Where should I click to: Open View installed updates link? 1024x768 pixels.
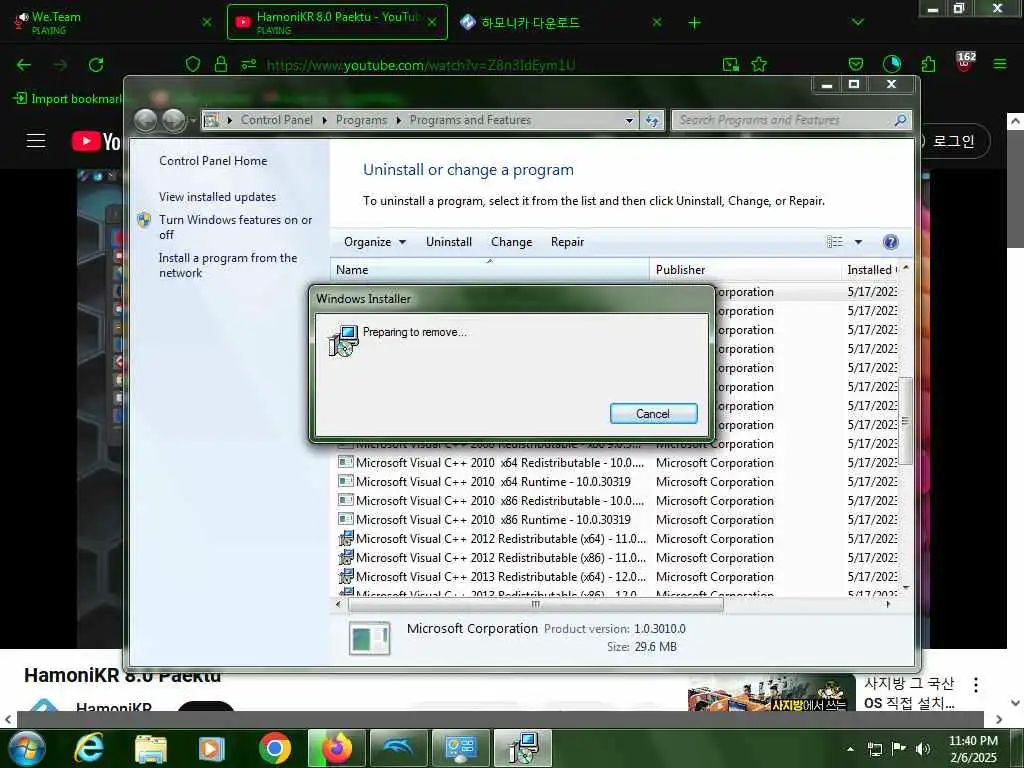coord(217,197)
